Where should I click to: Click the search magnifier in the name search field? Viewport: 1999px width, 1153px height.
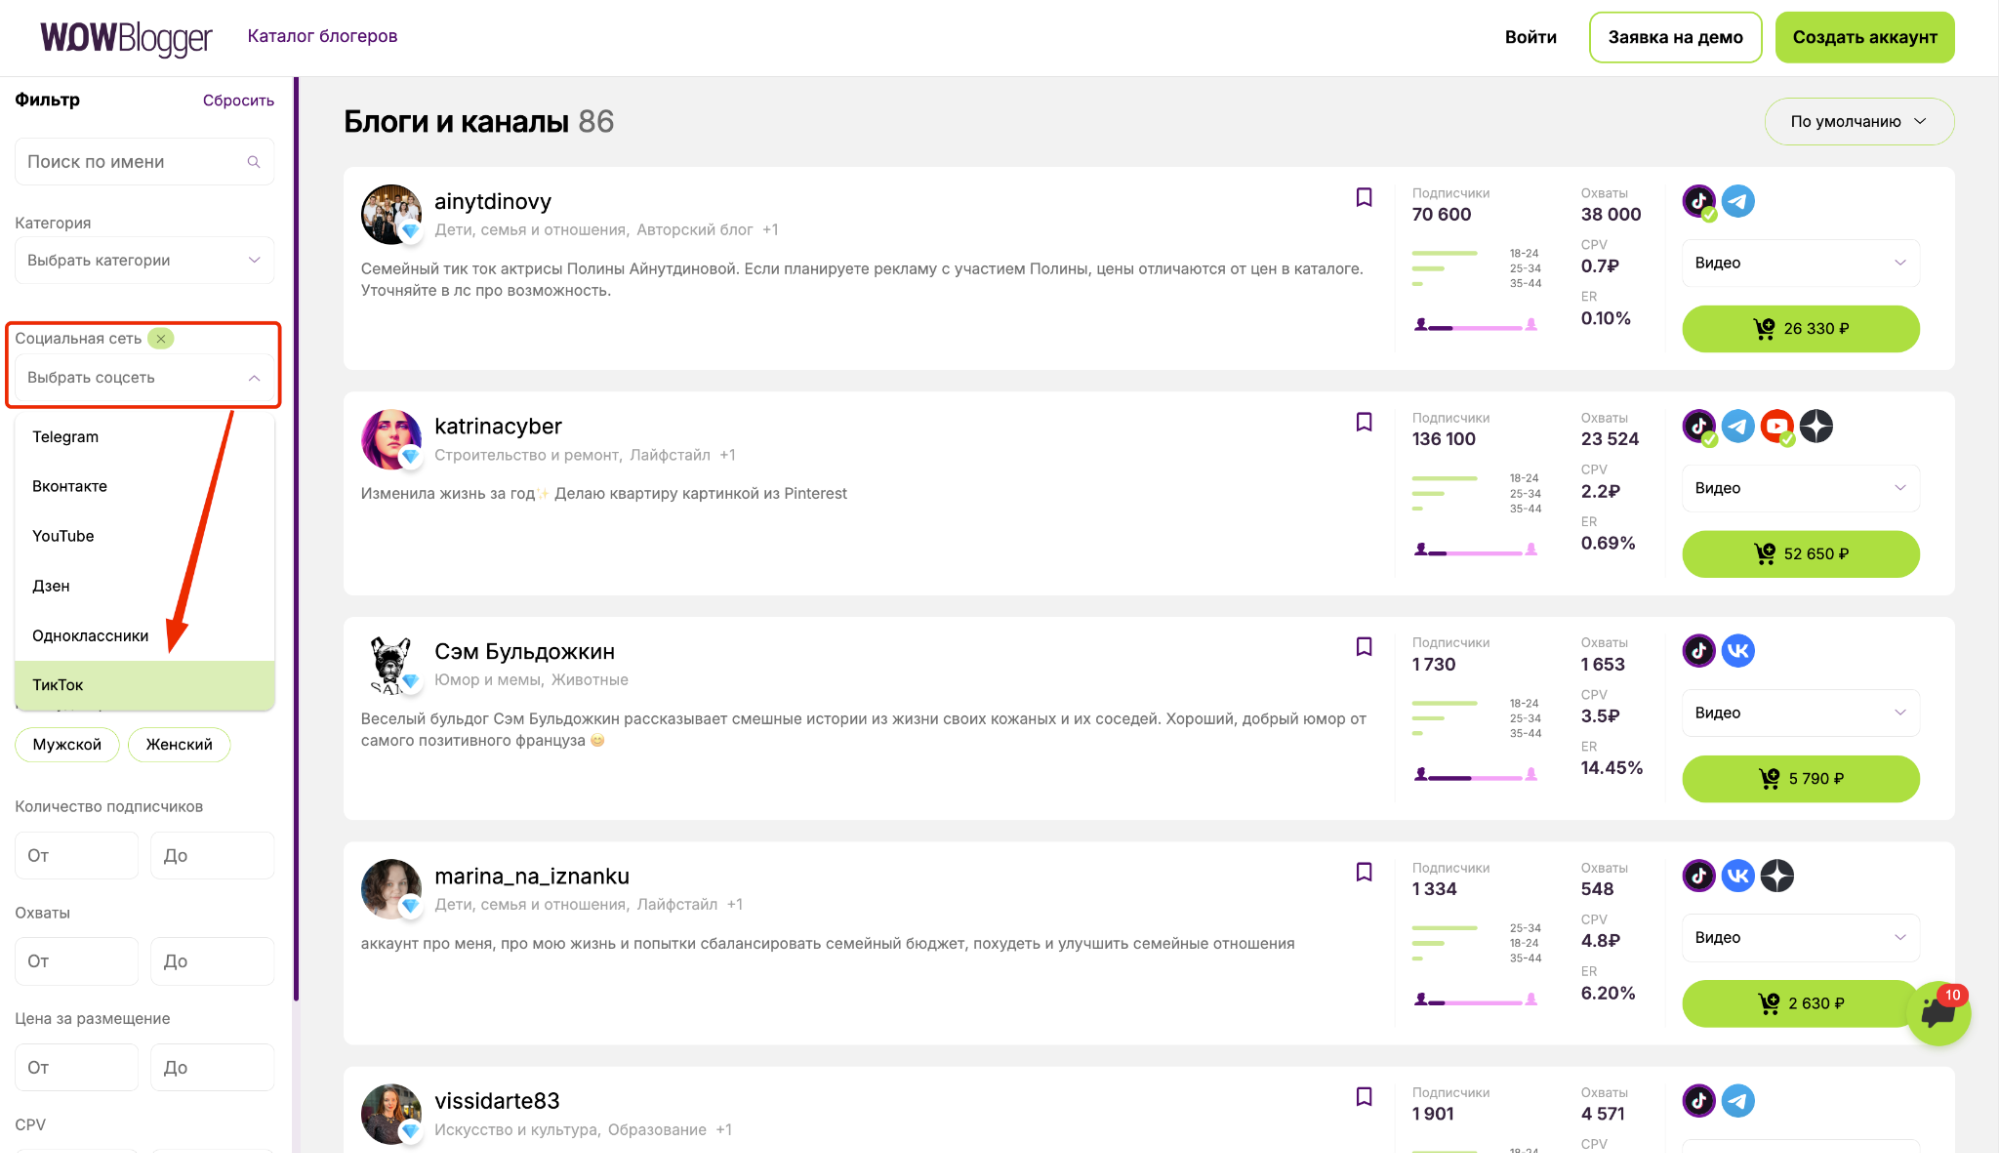pos(254,162)
